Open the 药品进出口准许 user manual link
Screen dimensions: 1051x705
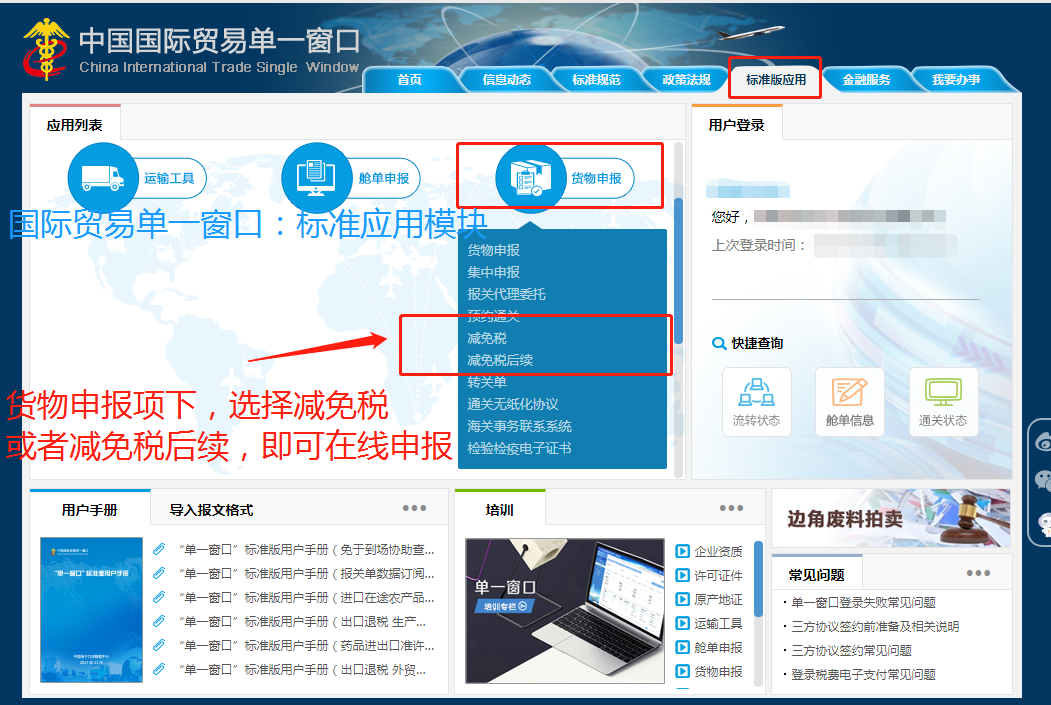[x=307, y=645]
